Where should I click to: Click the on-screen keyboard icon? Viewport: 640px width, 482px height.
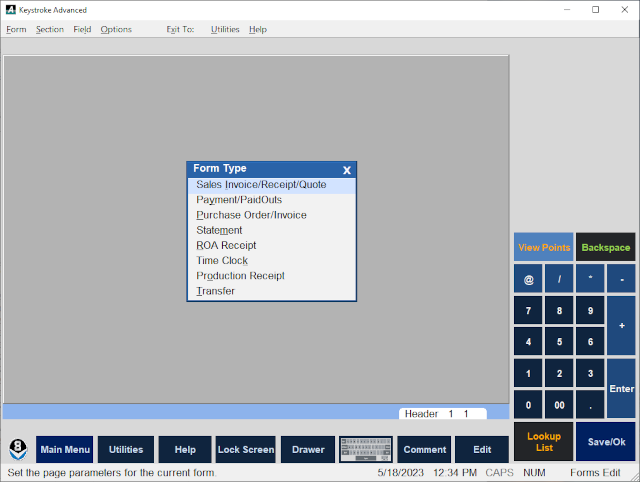click(x=365, y=449)
